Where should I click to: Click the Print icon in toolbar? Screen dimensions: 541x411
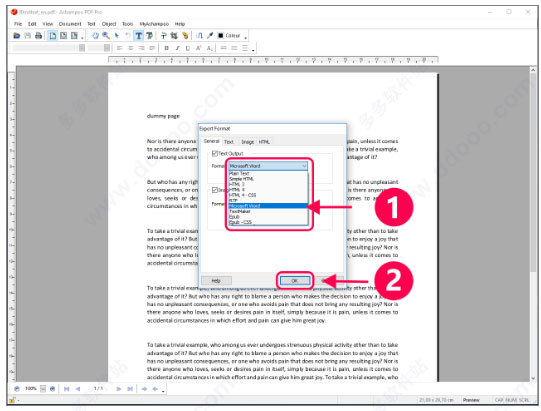[x=38, y=36]
